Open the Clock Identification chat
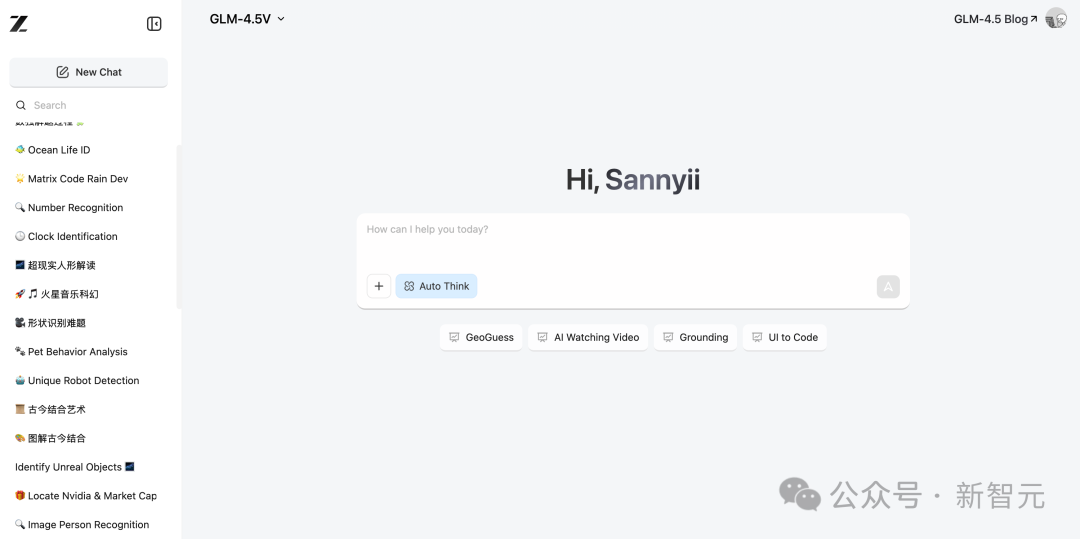This screenshot has width=1080, height=539. (89, 236)
